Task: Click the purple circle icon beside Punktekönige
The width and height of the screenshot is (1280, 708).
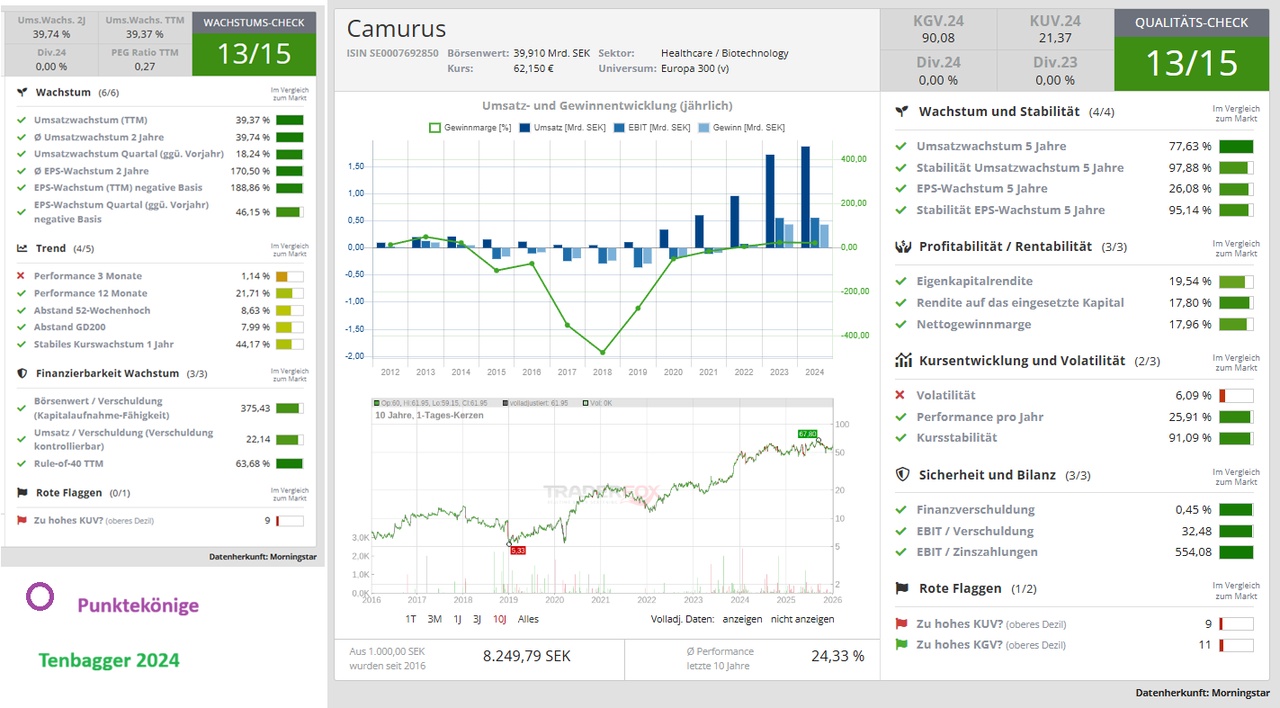Action: point(40,598)
